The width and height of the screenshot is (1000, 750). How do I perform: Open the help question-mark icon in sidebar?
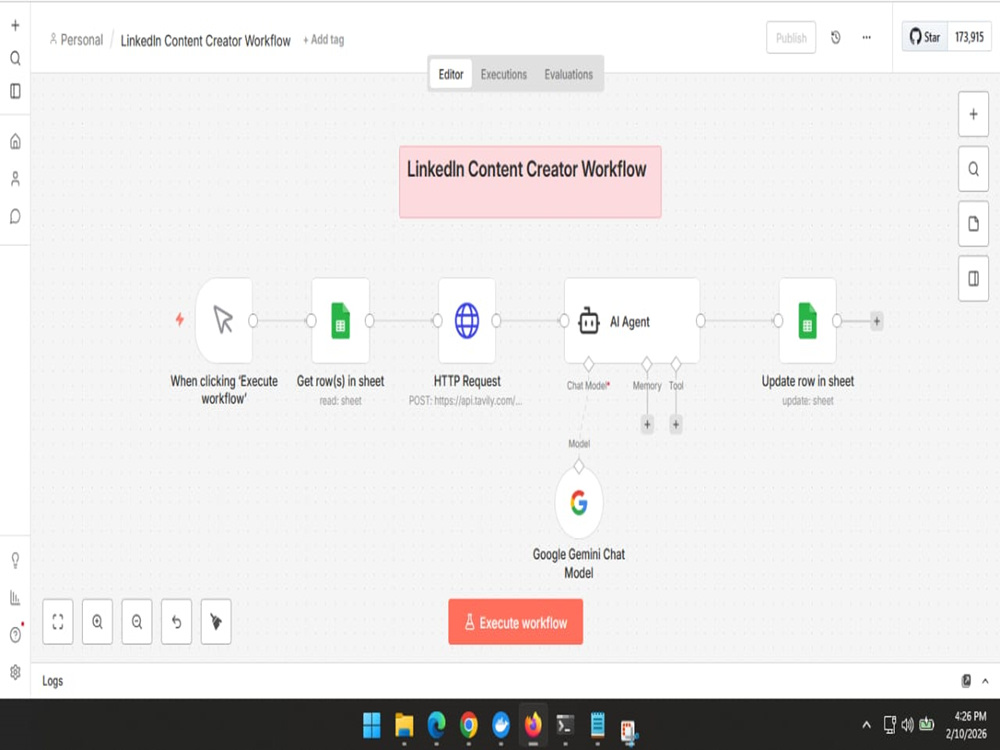point(15,635)
